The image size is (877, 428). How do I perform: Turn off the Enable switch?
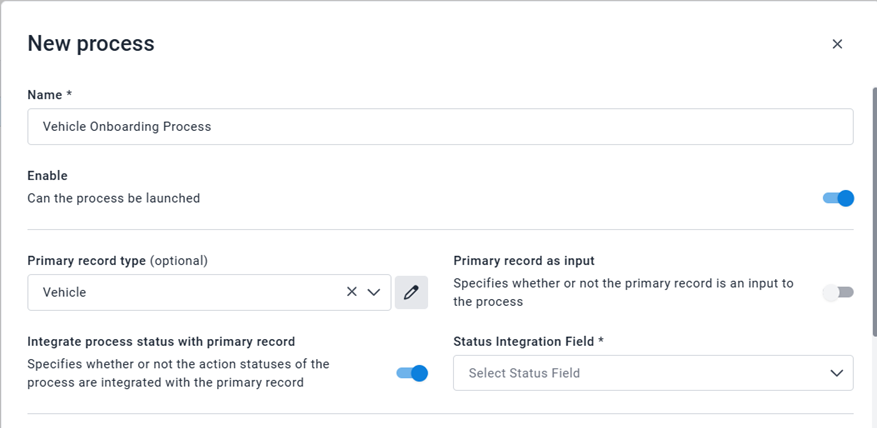(x=838, y=198)
